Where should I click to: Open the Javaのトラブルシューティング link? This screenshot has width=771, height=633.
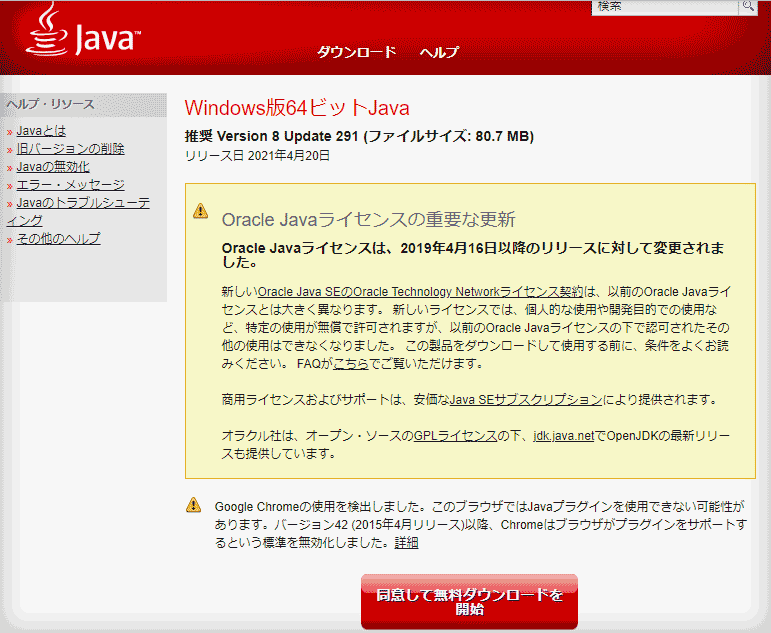83,203
